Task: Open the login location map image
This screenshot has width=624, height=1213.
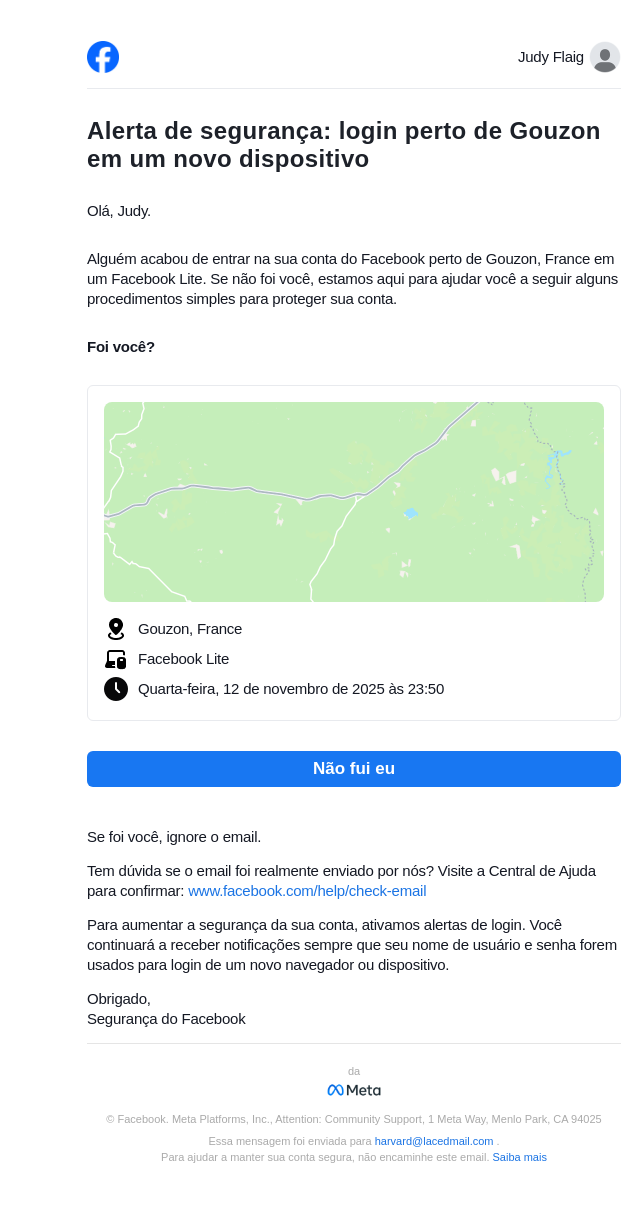Action: click(354, 502)
